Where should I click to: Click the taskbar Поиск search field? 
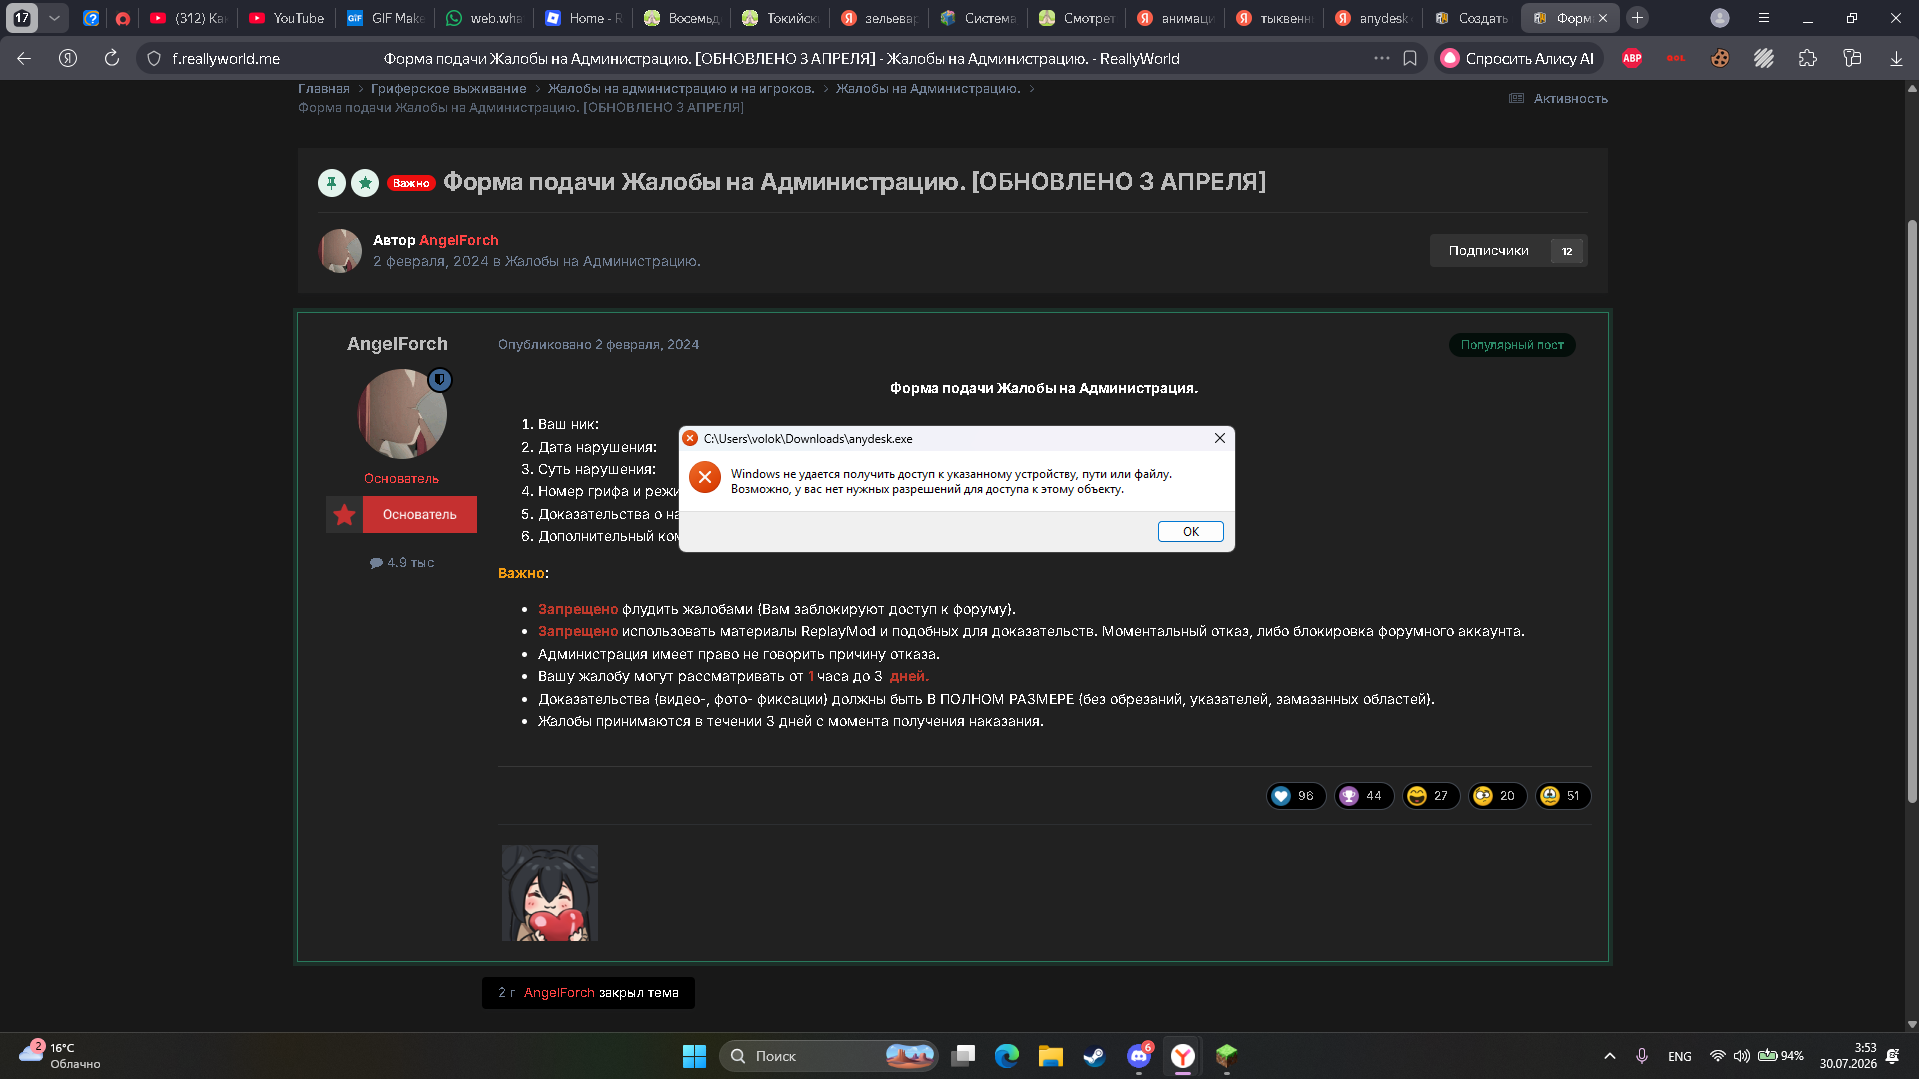click(828, 1056)
